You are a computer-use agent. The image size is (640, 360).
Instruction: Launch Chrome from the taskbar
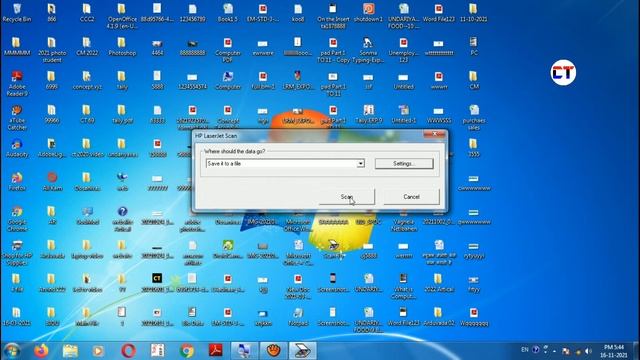coord(187,351)
